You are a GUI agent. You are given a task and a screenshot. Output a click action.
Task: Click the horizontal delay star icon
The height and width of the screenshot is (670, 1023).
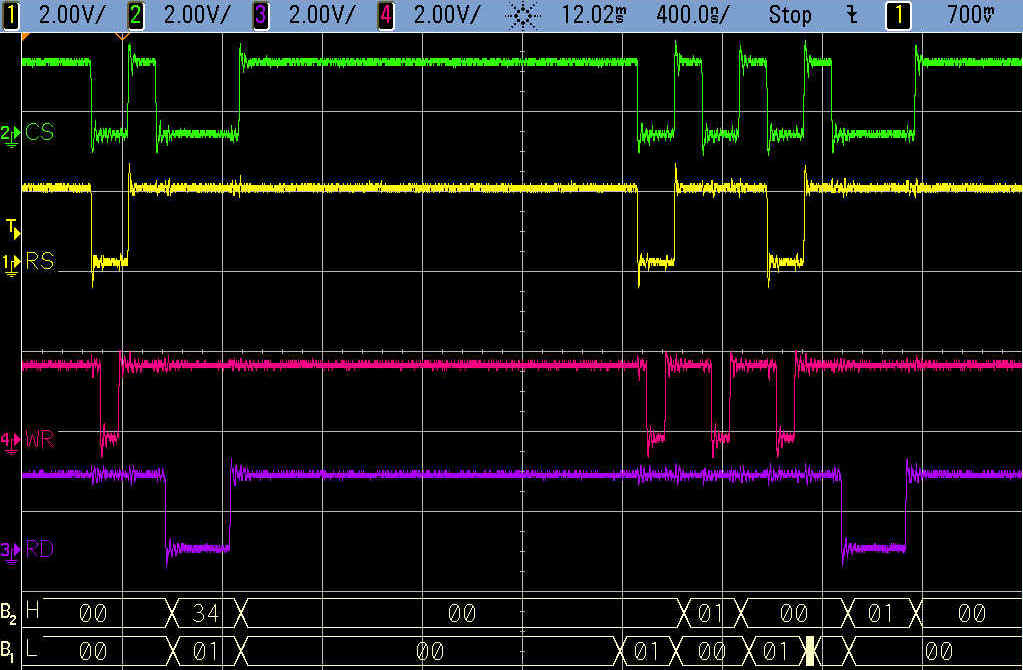point(522,14)
